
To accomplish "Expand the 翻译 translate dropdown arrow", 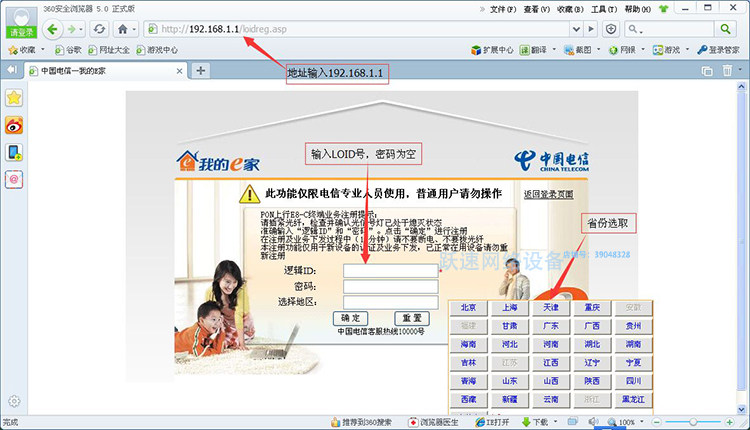I will tap(554, 49).
